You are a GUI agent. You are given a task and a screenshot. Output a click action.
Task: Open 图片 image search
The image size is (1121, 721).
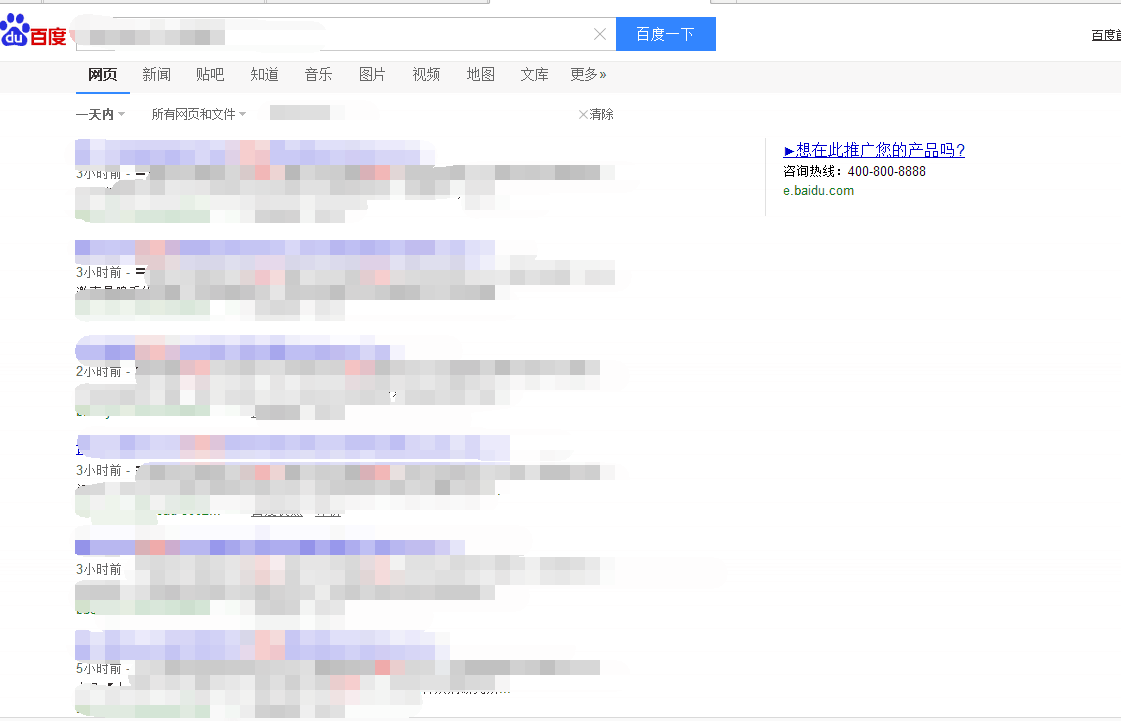coord(372,74)
